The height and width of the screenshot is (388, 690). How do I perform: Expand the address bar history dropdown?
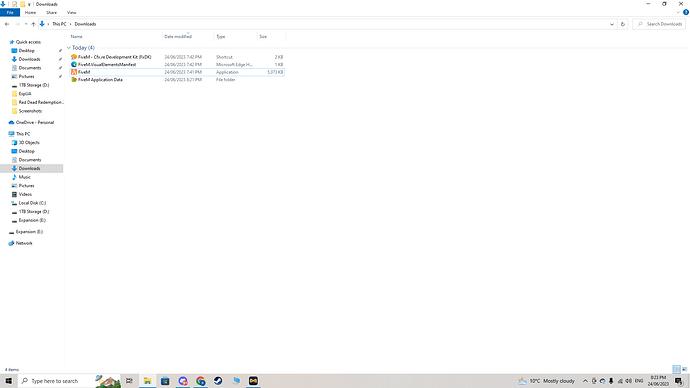point(612,24)
